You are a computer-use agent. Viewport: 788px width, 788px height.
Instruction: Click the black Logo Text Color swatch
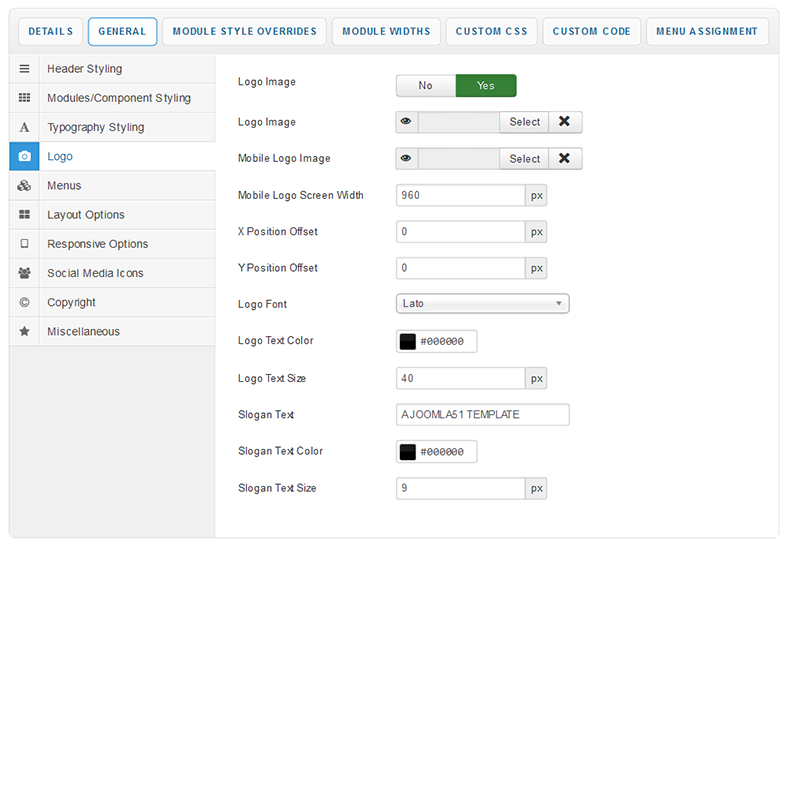coord(408,341)
